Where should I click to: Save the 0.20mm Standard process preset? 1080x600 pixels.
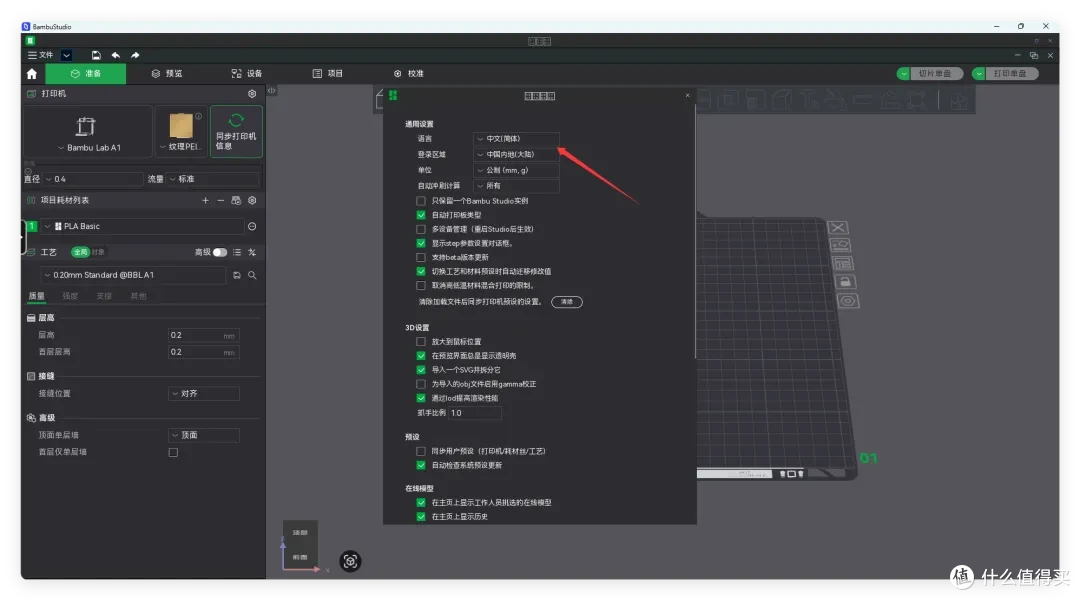pos(236,275)
